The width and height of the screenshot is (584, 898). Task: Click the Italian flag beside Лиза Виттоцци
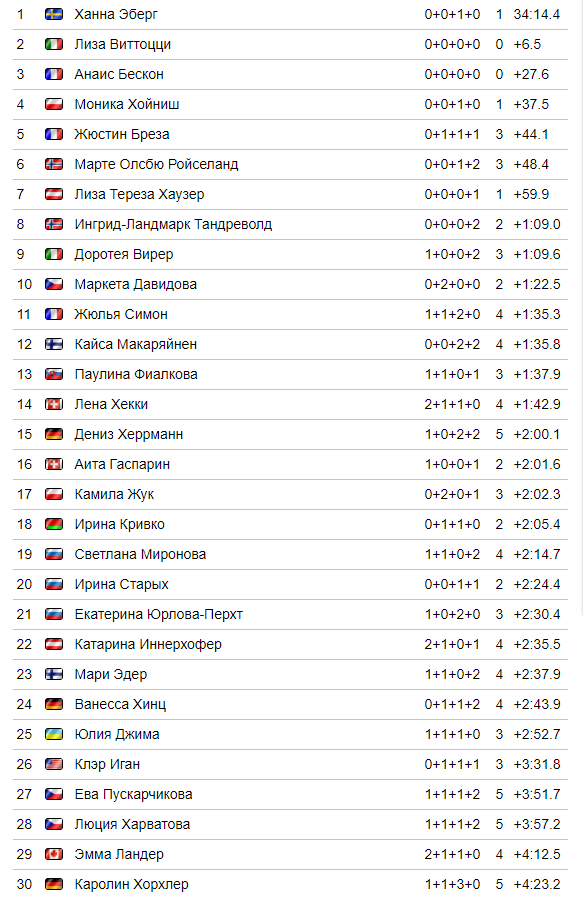(x=54, y=44)
